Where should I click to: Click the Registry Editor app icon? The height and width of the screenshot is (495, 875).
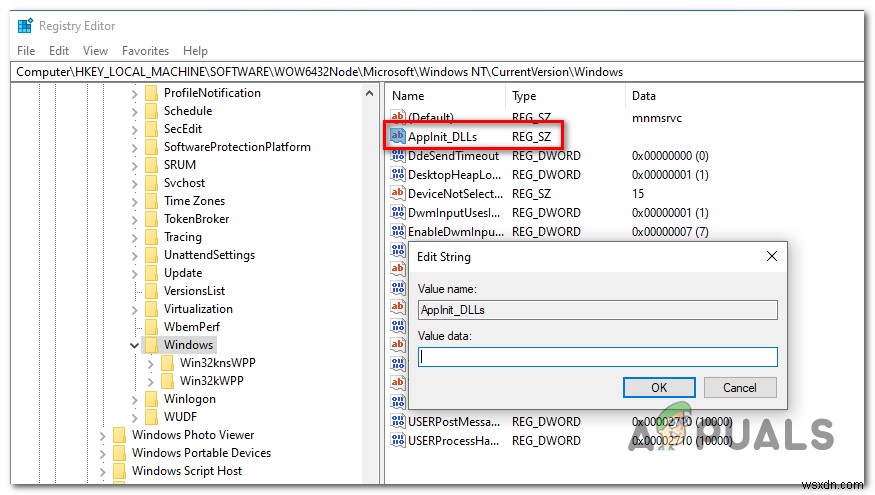click(x=25, y=26)
